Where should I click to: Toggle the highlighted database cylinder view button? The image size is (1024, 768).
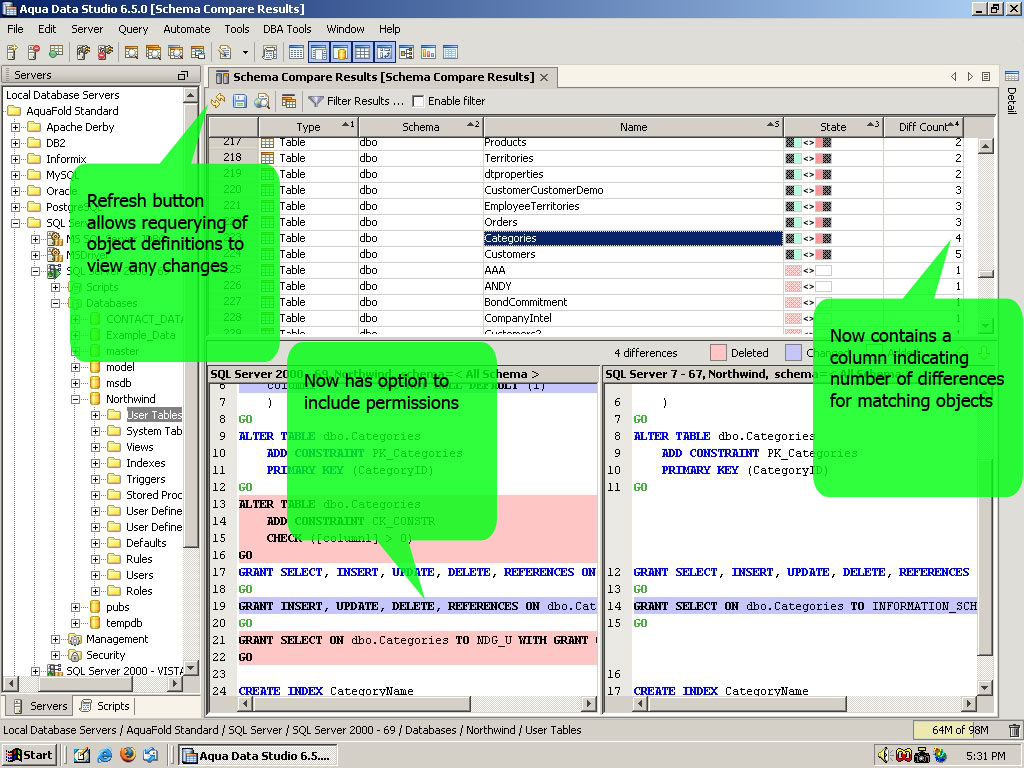340,52
